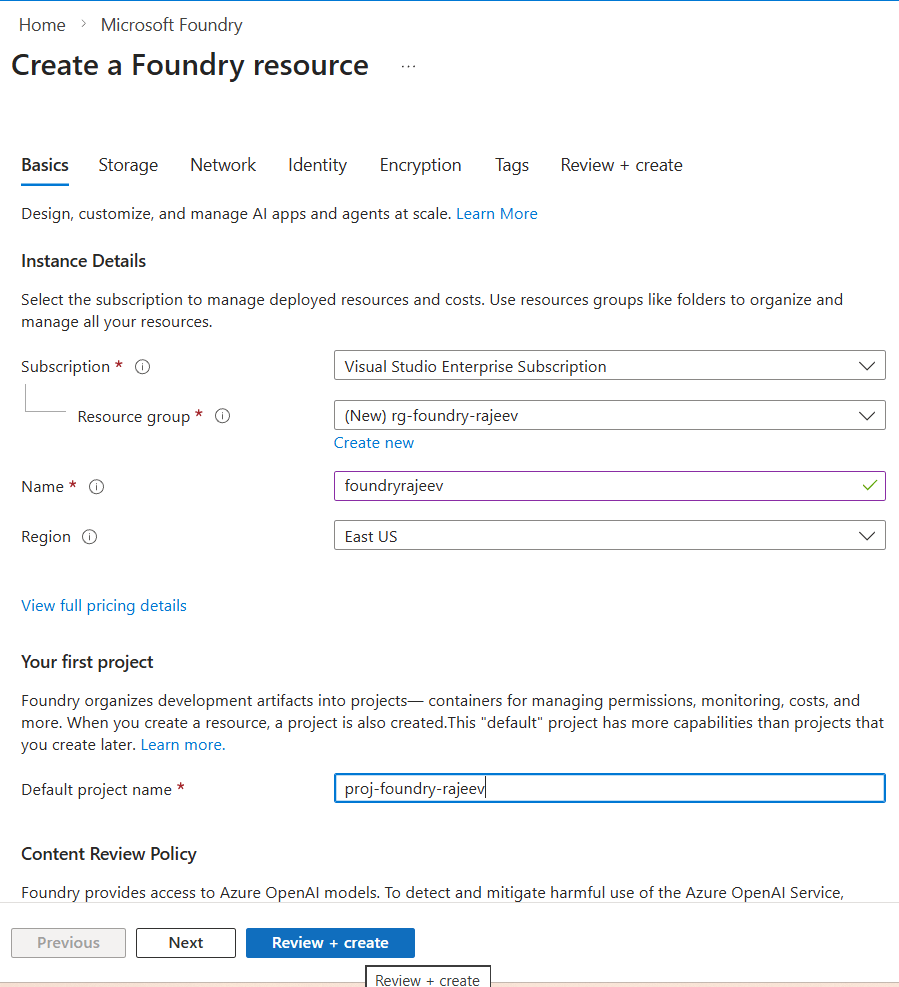The image size is (899, 987).
Task: Open the Resource group dropdown
Action: point(609,415)
